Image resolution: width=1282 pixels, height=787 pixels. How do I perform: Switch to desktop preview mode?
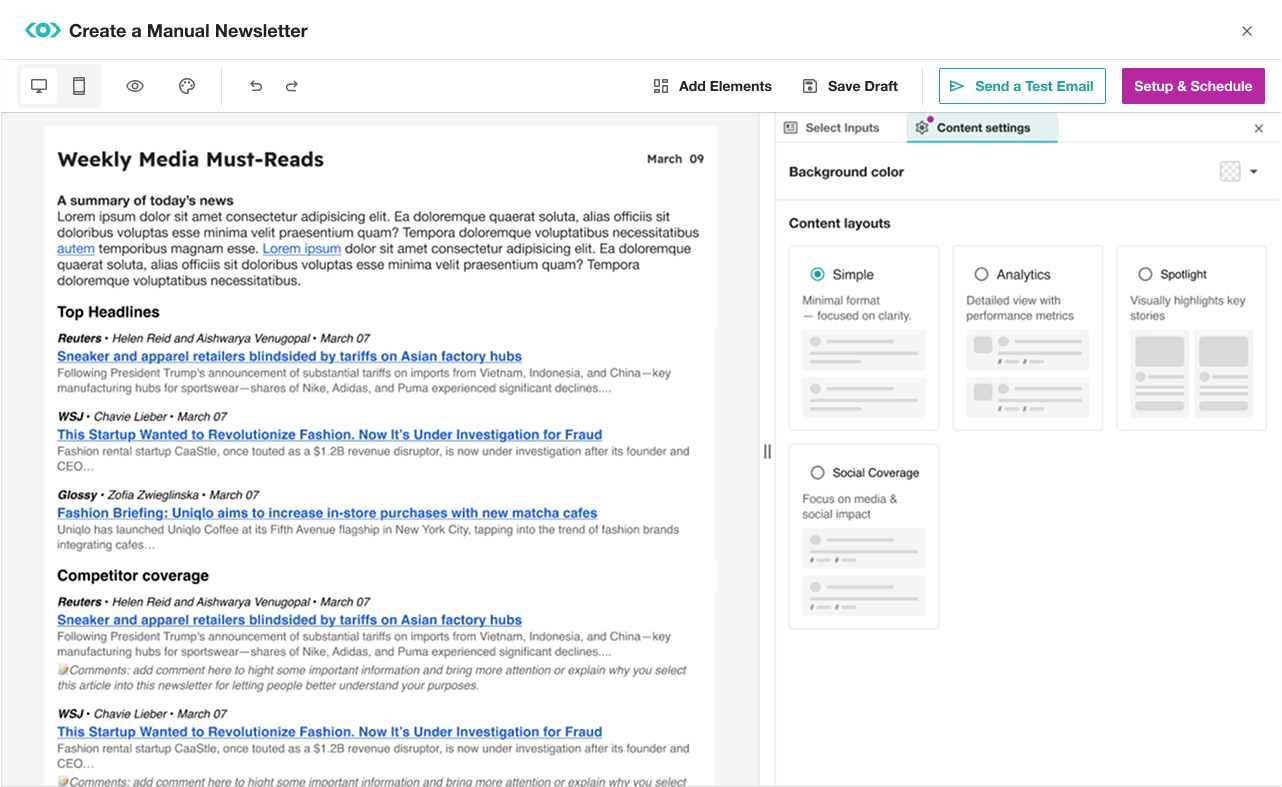coord(39,86)
